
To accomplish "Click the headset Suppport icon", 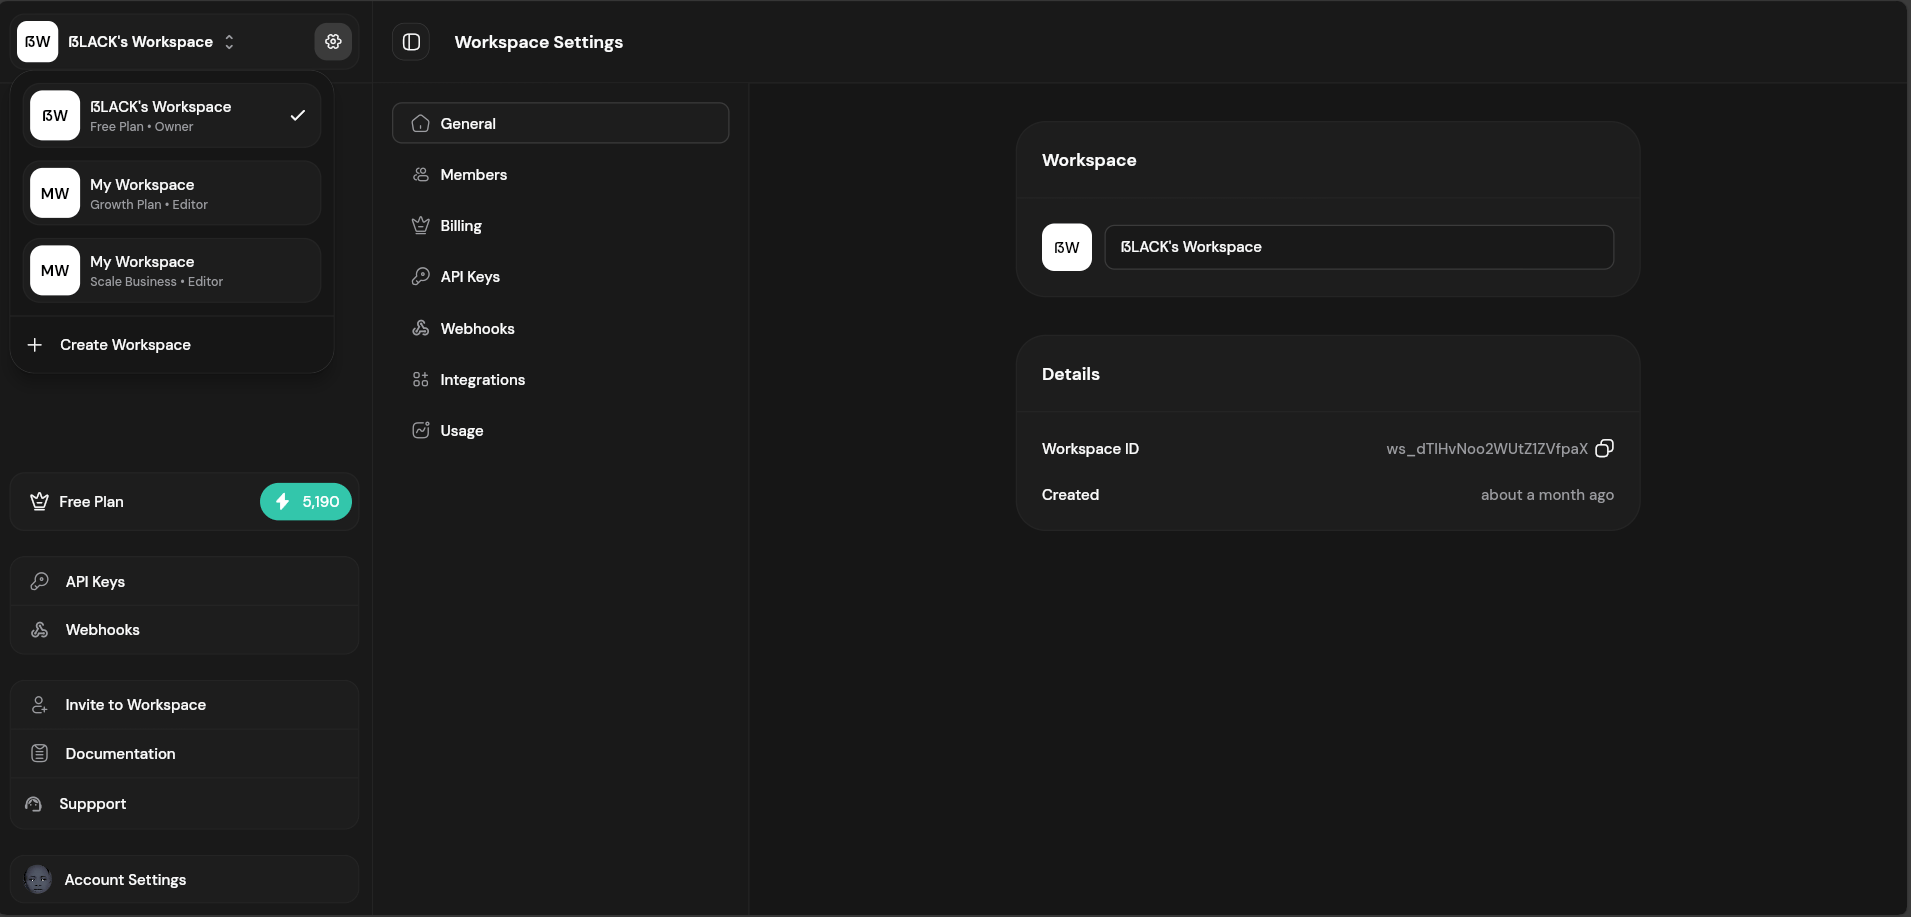I will click(34, 804).
